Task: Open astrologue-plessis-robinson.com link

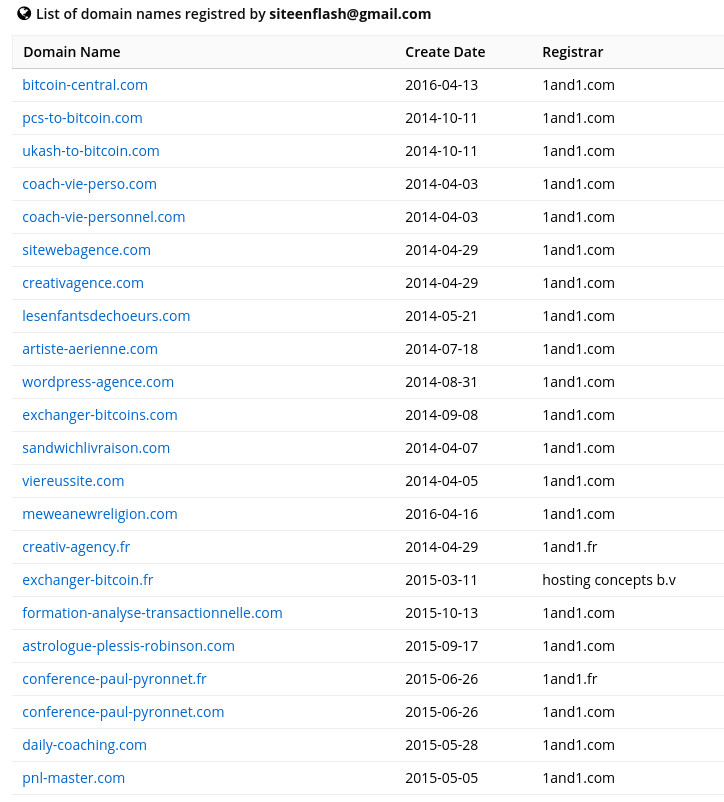Action: coord(128,646)
